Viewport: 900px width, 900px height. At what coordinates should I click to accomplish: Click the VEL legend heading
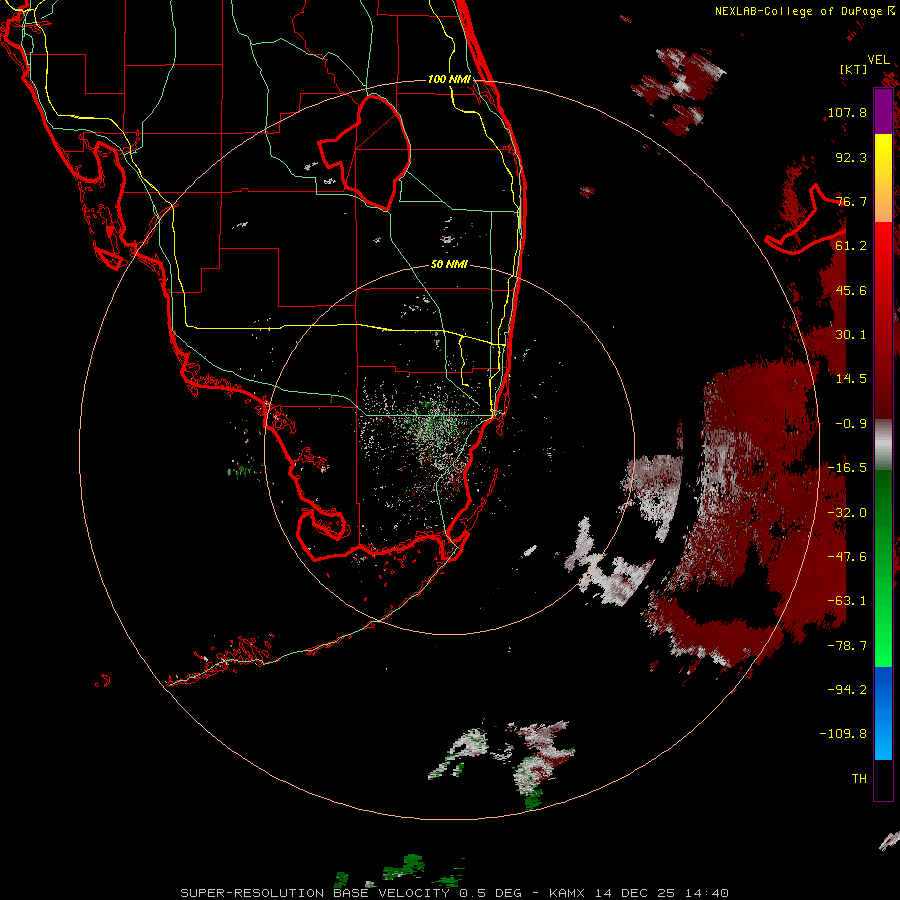pyautogui.click(x=878, y=60)
